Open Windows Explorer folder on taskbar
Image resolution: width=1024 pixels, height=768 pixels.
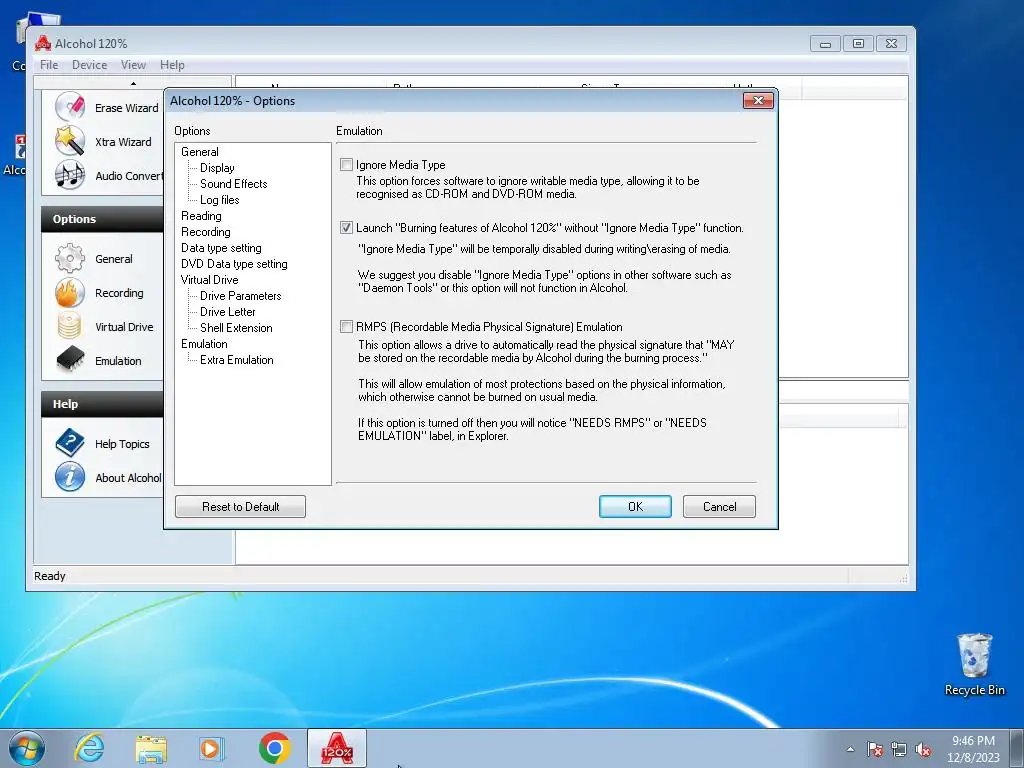(151, 748)
